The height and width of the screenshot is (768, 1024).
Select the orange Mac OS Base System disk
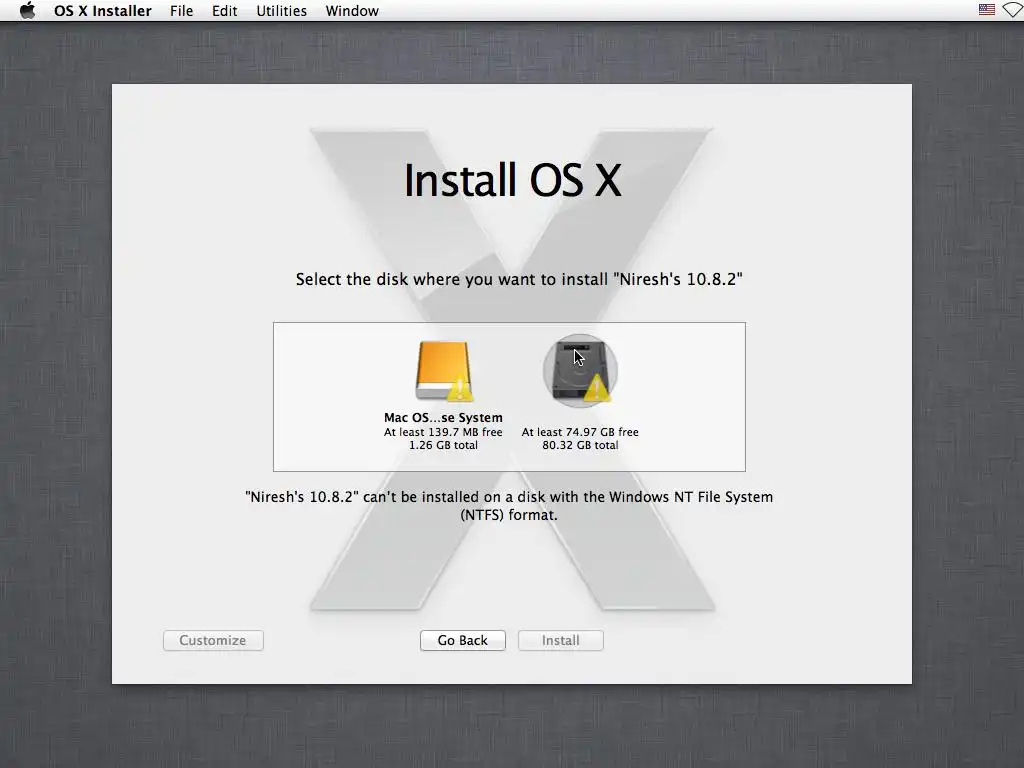[444, 370]
